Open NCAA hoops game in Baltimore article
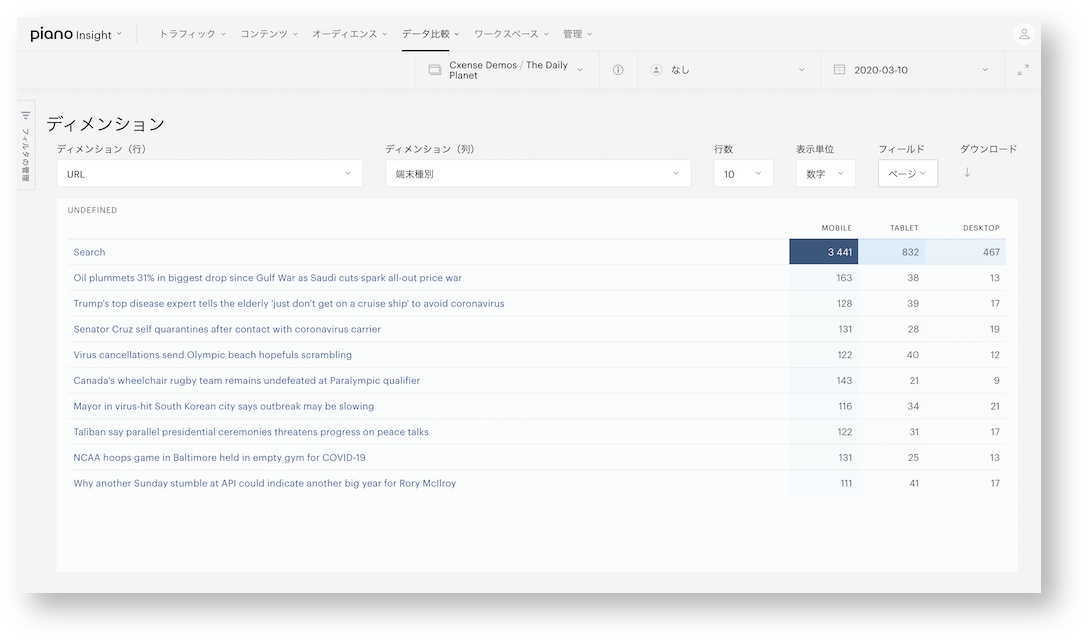The height and width of the screenshot is (641, 1089). pyautogui.click(x=219, y=458)
